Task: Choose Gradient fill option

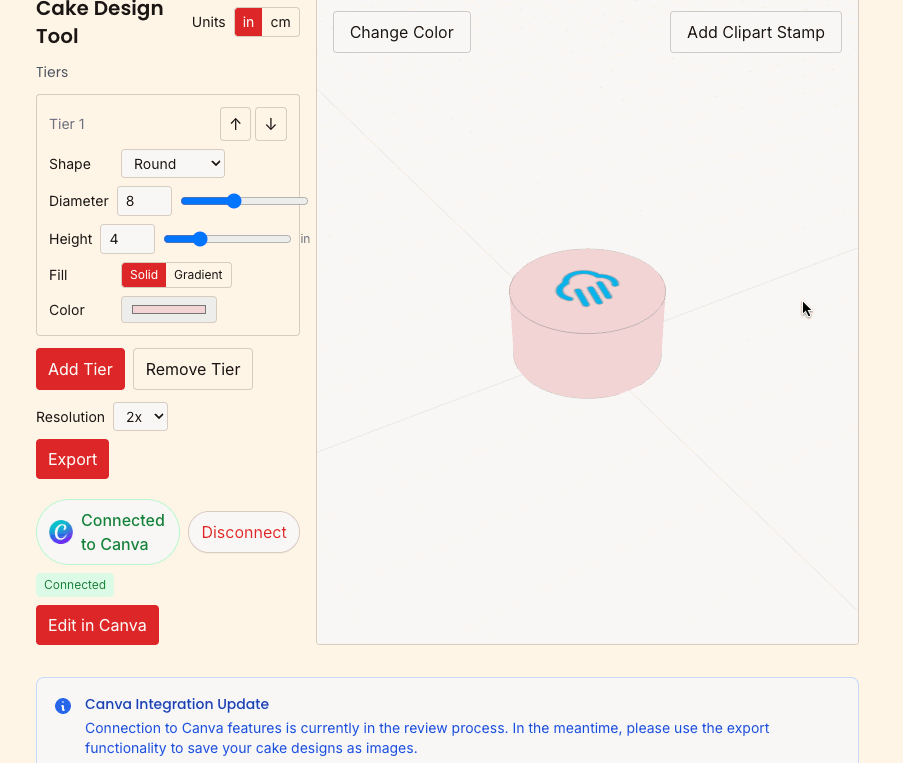Action: (198, 275)
